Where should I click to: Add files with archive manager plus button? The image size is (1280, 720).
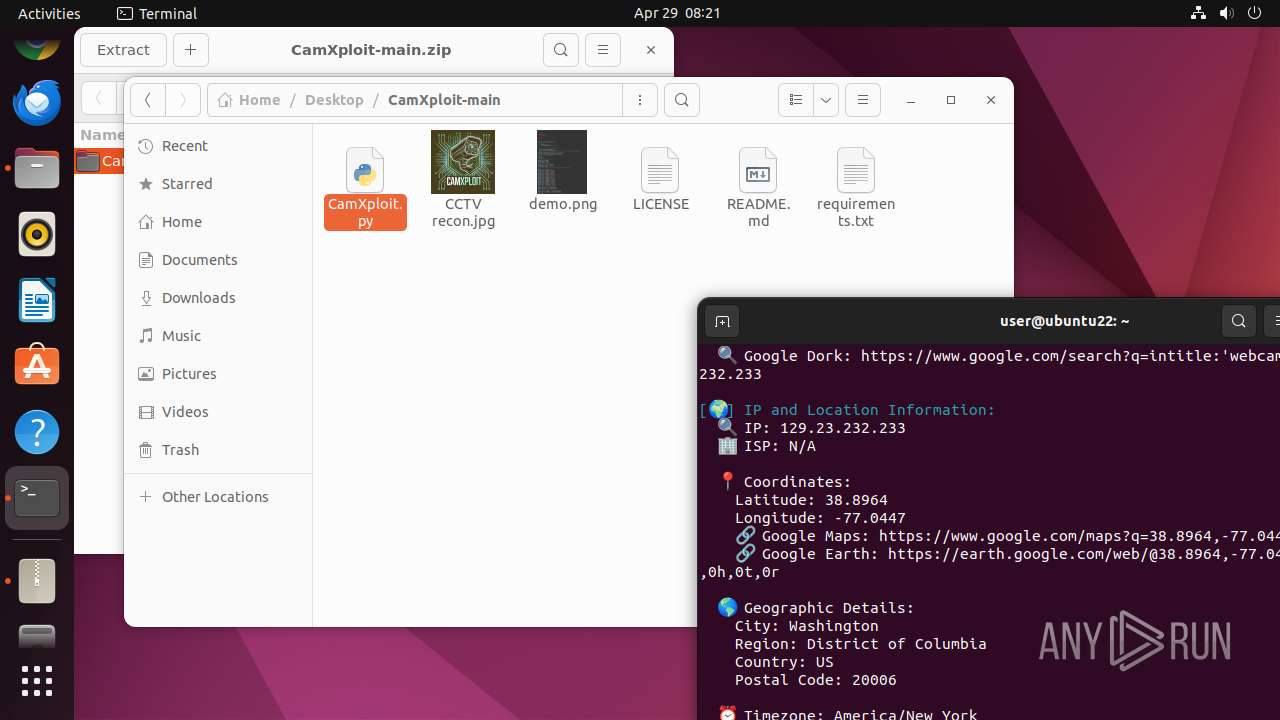click(191, 50)
